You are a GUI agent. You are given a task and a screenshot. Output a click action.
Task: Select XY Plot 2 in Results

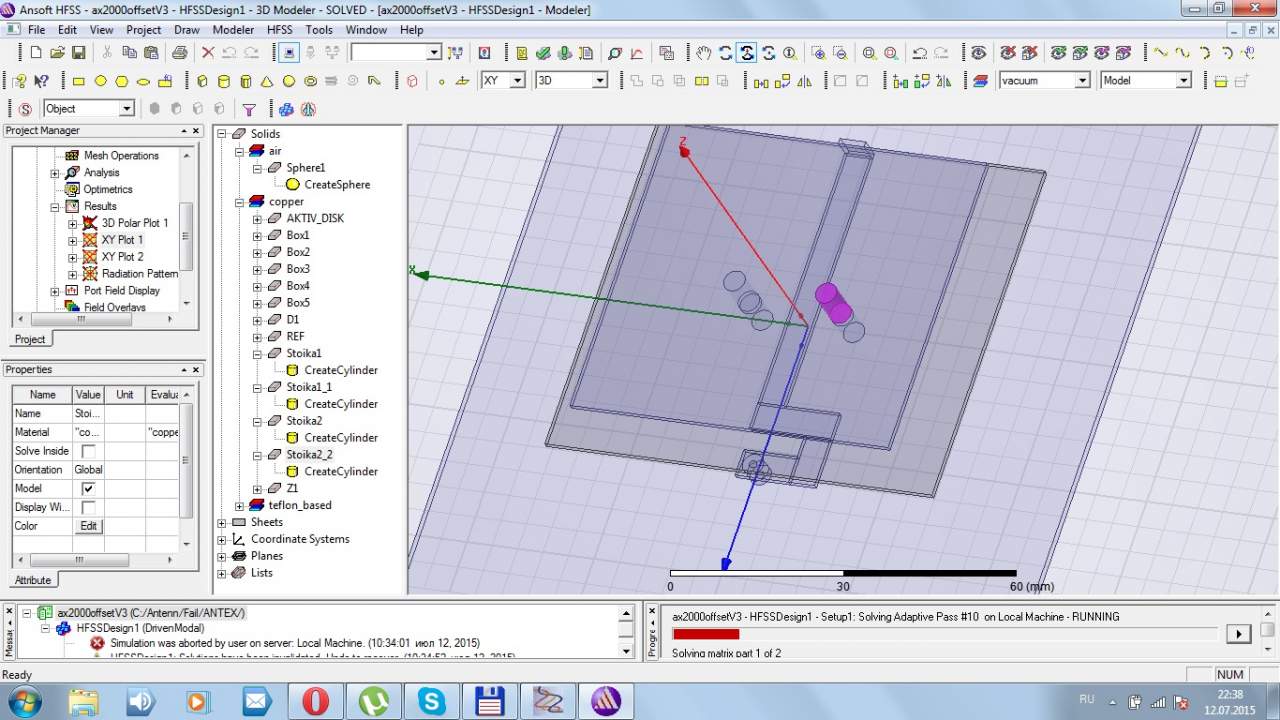(122, 257)
